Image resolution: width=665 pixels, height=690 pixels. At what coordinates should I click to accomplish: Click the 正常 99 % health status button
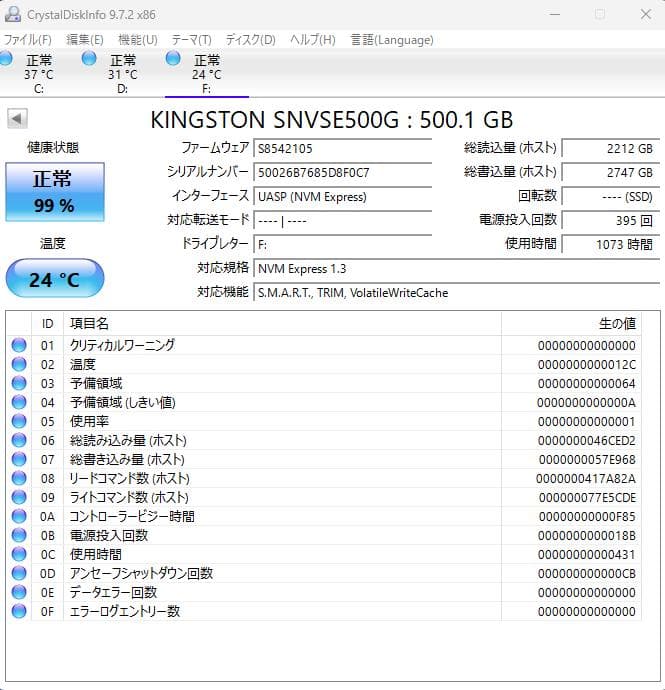click(x=55, y=192)
